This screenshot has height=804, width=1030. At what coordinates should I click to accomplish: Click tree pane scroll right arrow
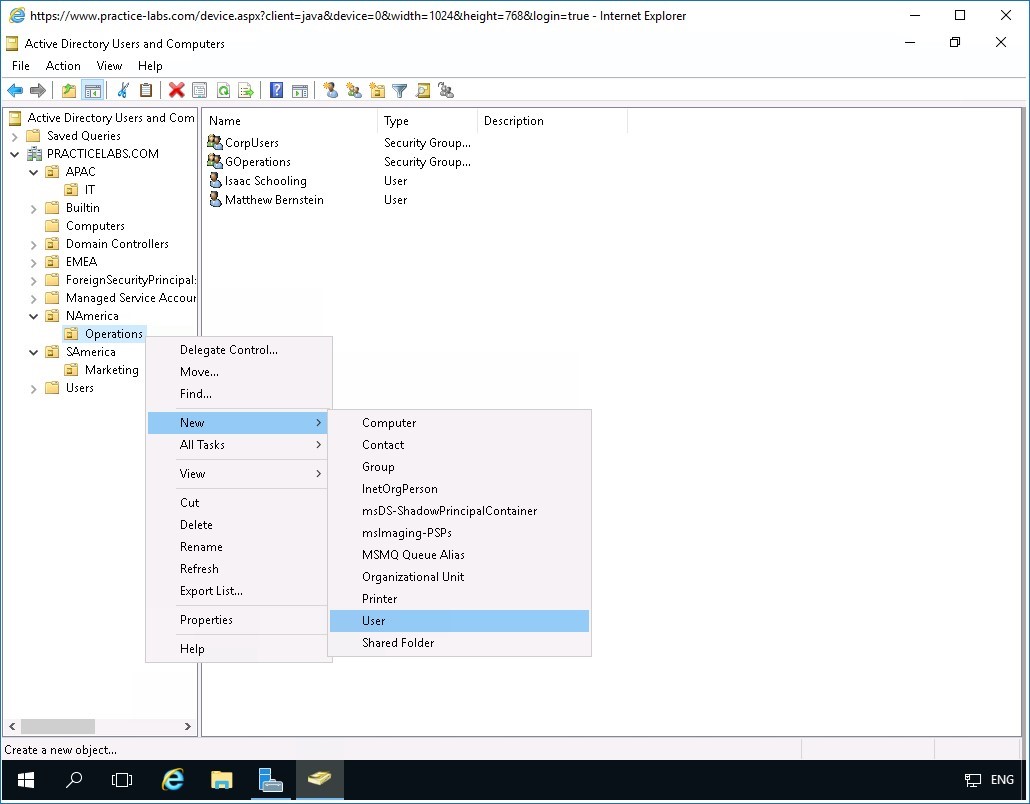coord(187,726)
